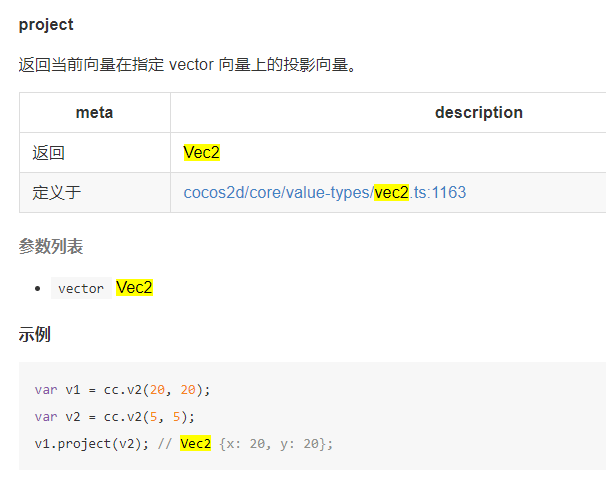Click the method description sentence under project
The width and height of the screenshot is (606, 484).
[x=188, y=65]
